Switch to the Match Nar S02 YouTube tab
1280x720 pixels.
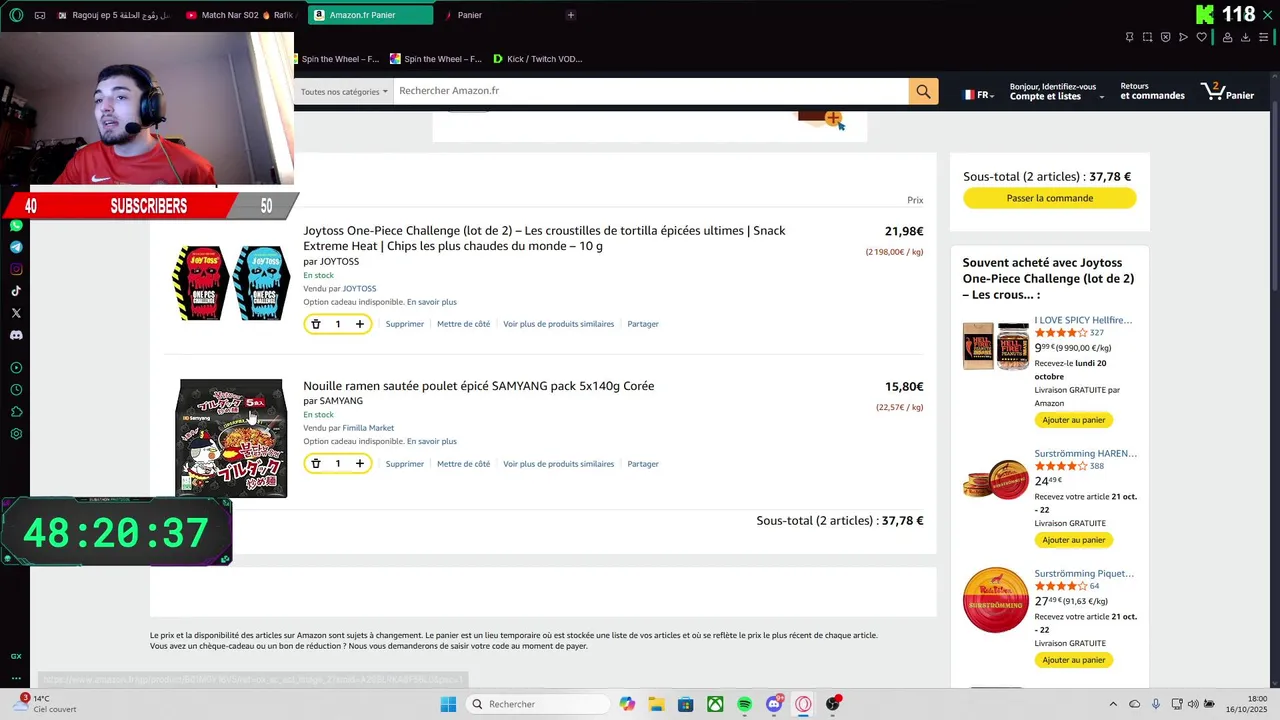(241, 15)
